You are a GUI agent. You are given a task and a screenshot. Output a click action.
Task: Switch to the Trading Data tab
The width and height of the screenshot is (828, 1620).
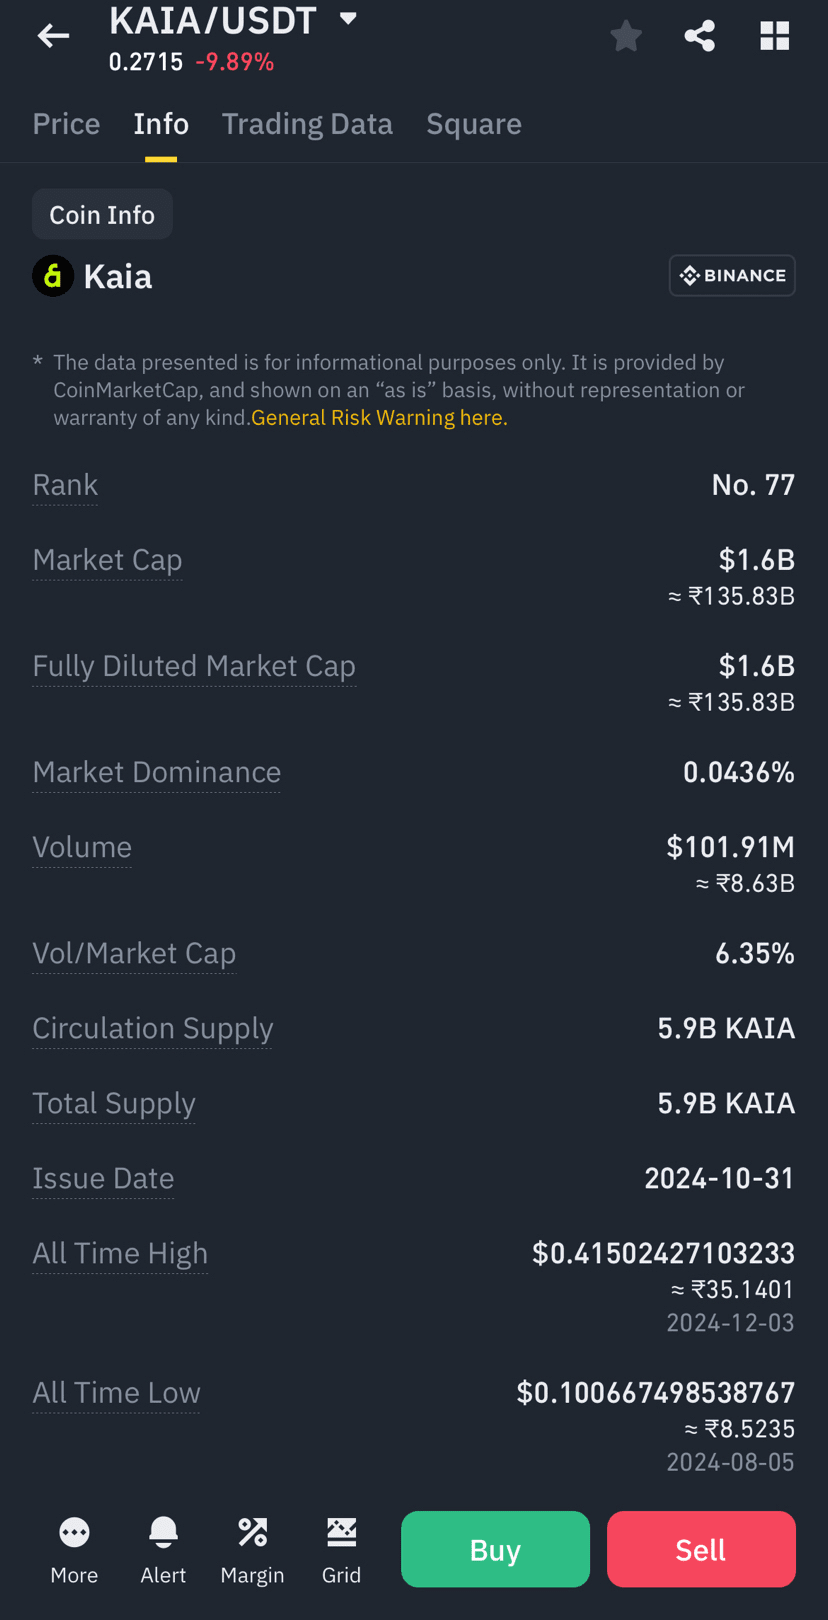(x=307, y=124)
